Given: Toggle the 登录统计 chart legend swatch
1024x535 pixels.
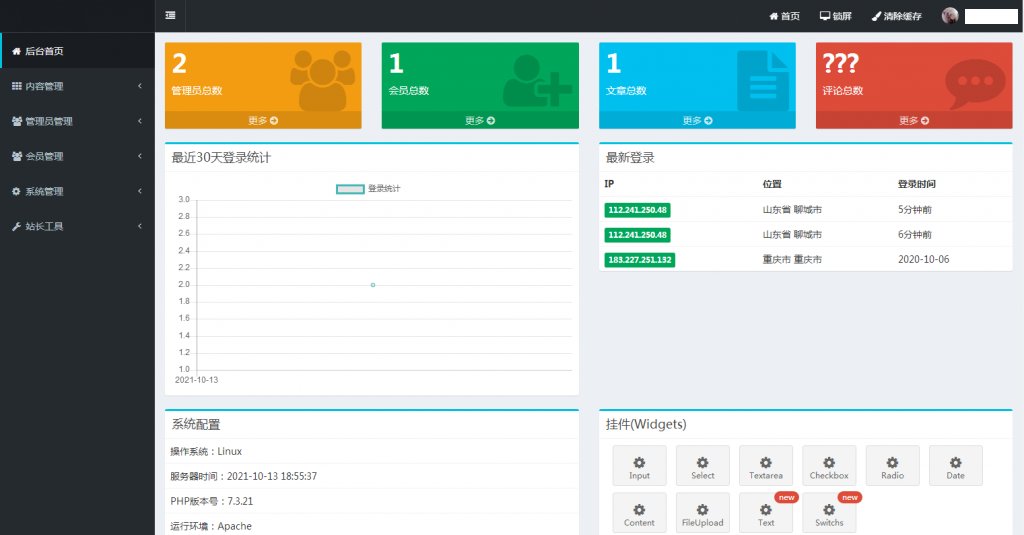Looking at the screenshot, I should 350,188.
